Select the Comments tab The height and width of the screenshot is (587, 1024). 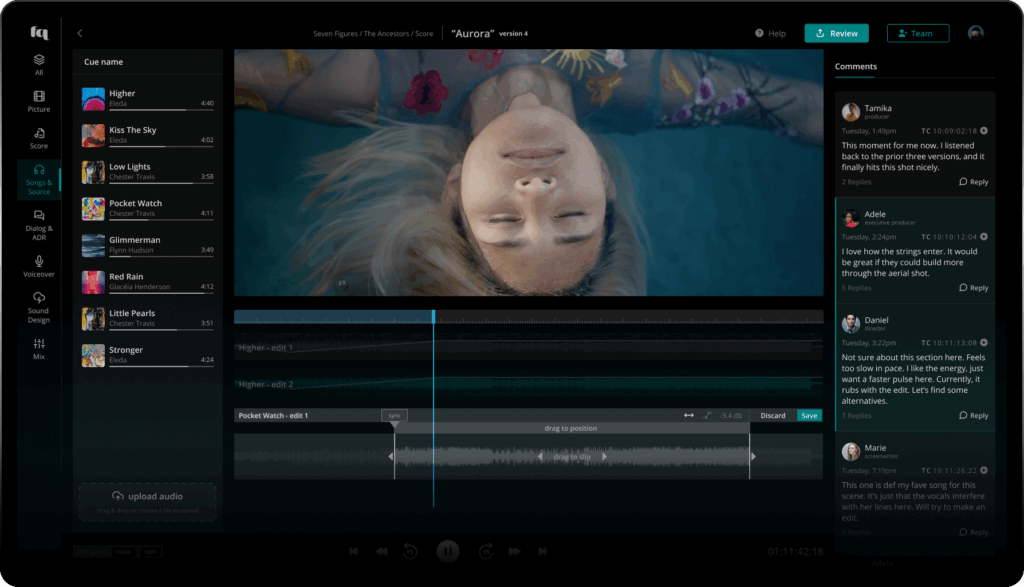856,67
